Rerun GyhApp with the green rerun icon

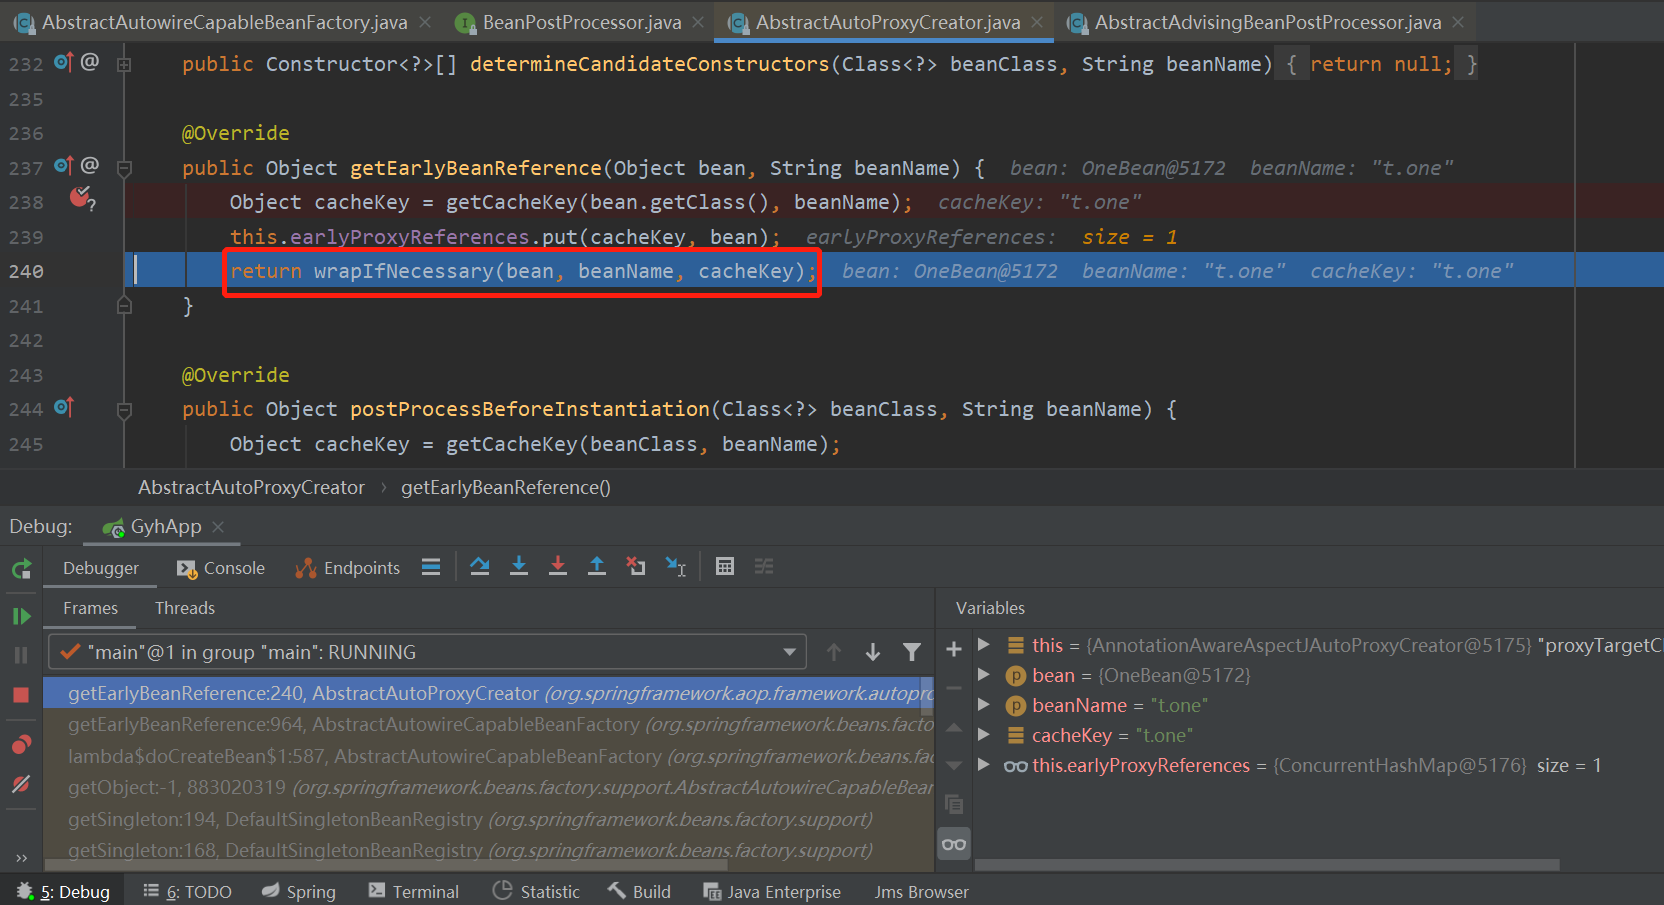pos(21,570)
